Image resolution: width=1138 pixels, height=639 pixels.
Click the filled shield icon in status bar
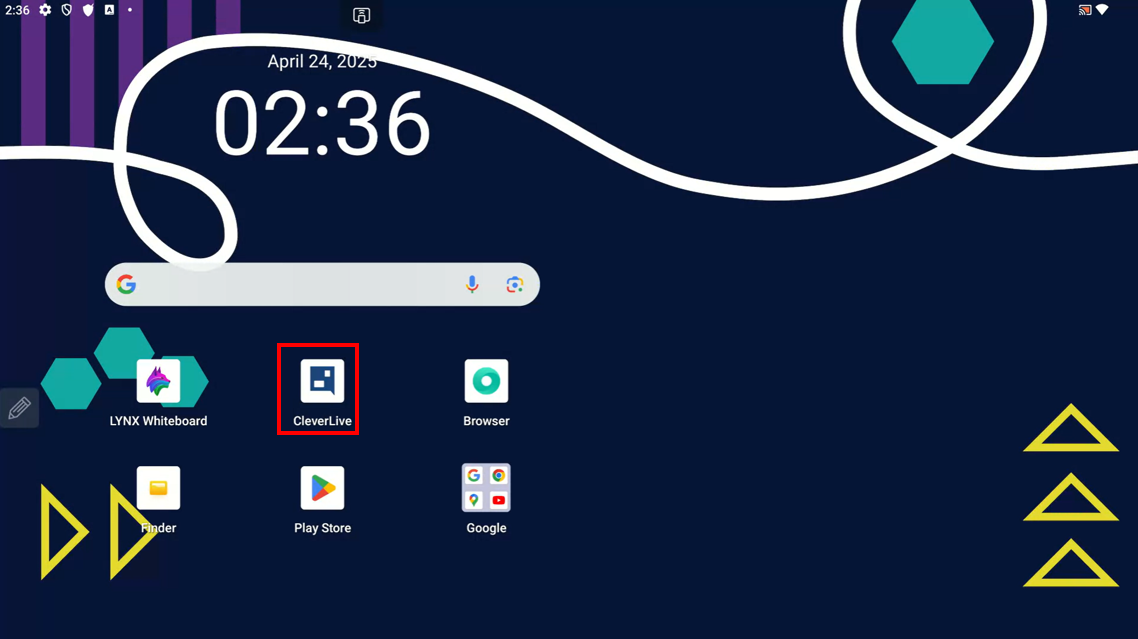click(88, 10)
